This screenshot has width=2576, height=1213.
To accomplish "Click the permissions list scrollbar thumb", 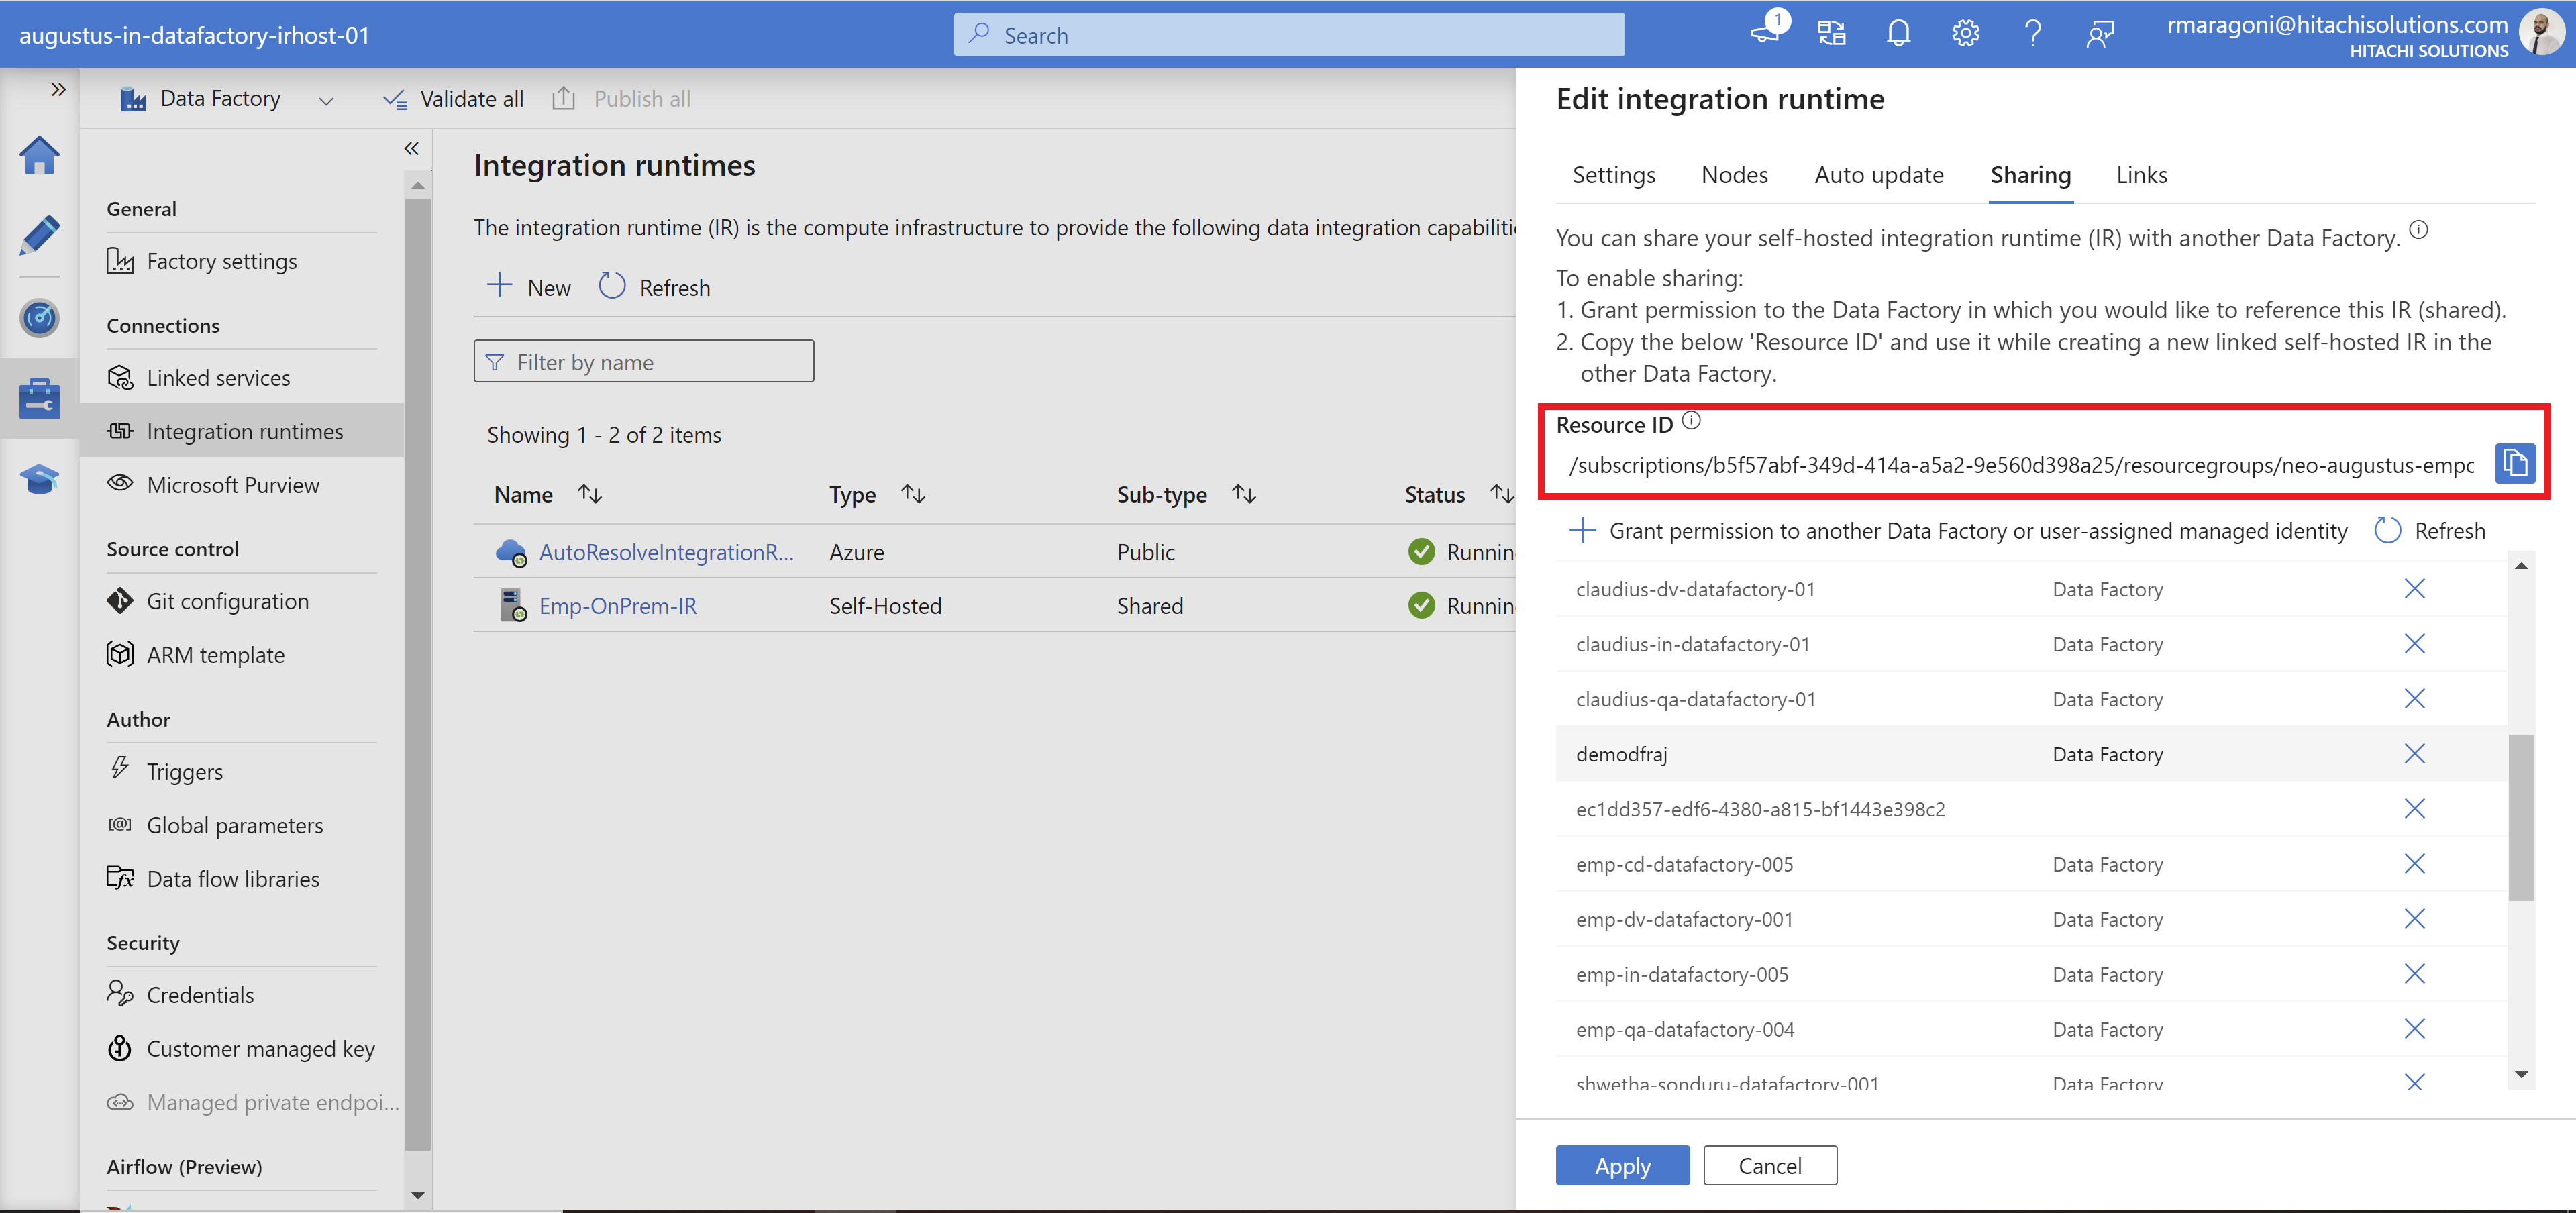I will tap(2520, 817).
